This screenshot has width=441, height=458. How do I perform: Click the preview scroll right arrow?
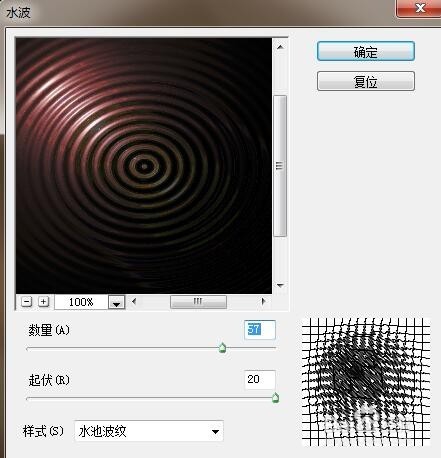pyautogui.click(x=263, y=302)
